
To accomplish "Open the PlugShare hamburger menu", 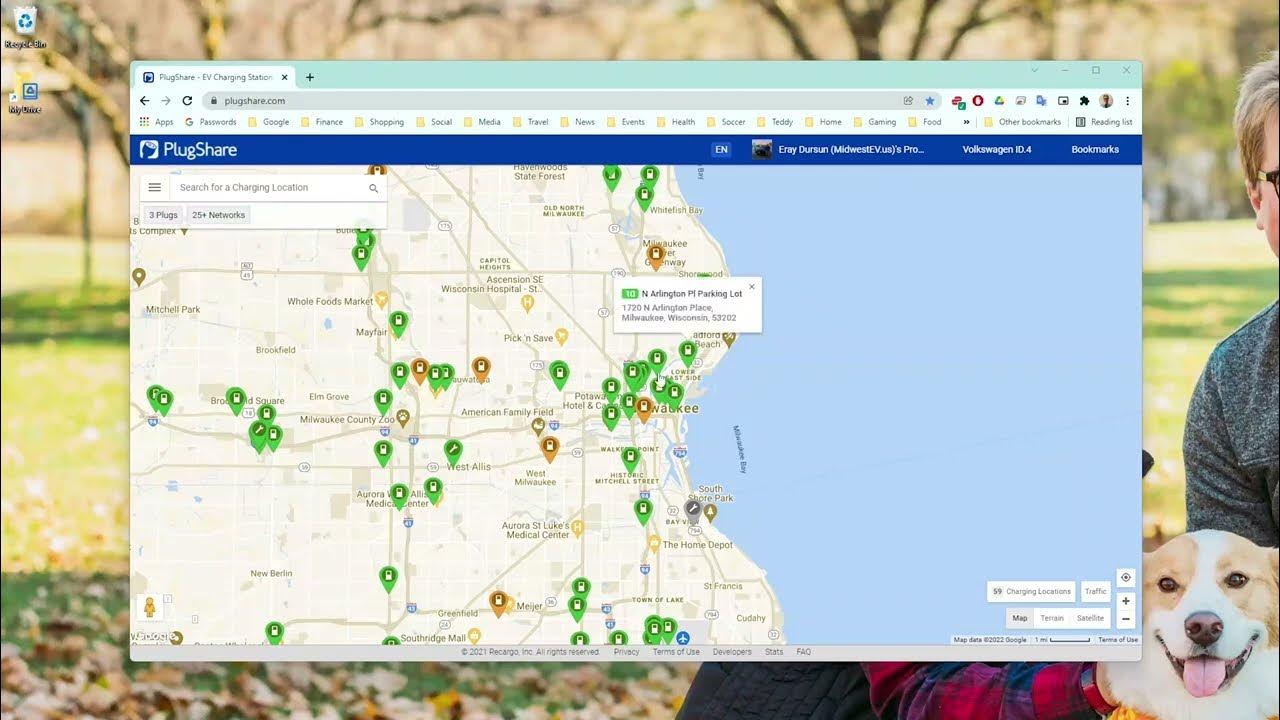I will [x=154, y=187].
